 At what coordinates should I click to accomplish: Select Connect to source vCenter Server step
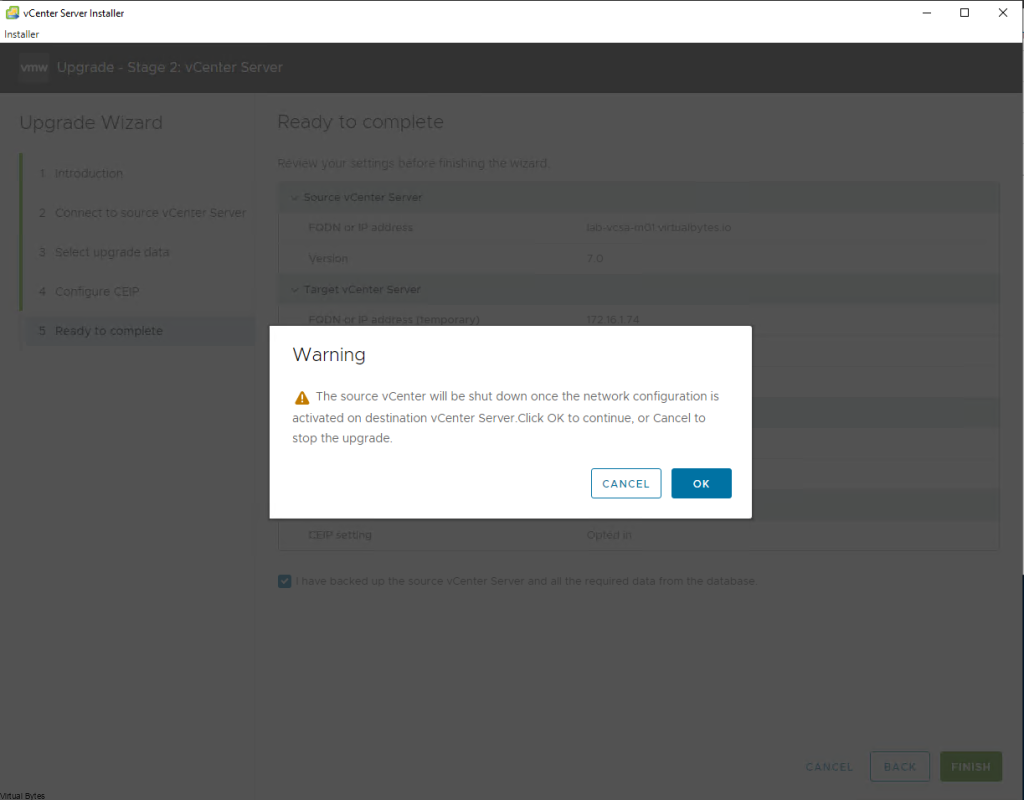tap(150, 213)
